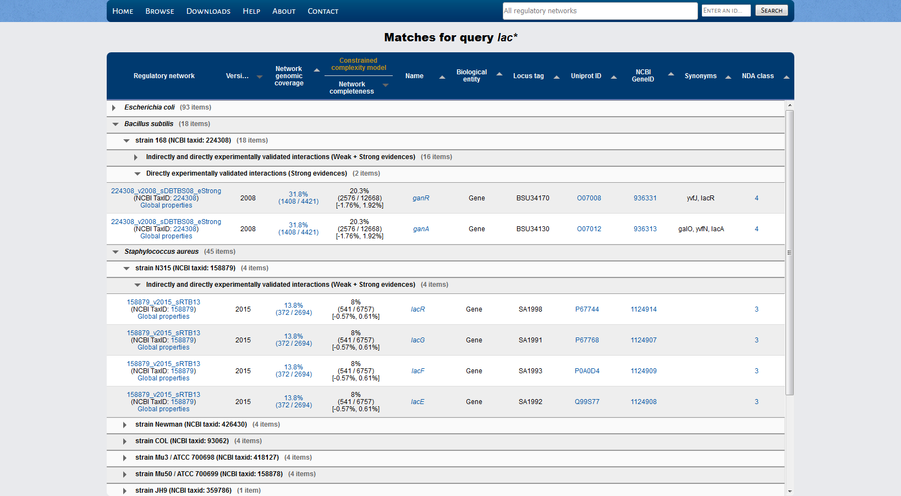Sort by Biological entity using its arrow
The width and height of the screenshot is (901, 496).
497,77
